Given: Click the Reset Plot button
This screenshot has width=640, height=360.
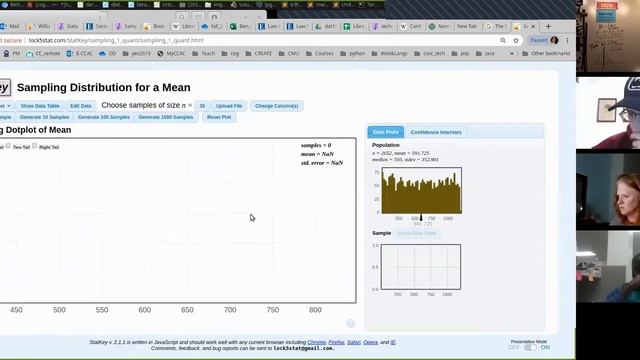Looking at the screenshot, I should click(219, 117).
